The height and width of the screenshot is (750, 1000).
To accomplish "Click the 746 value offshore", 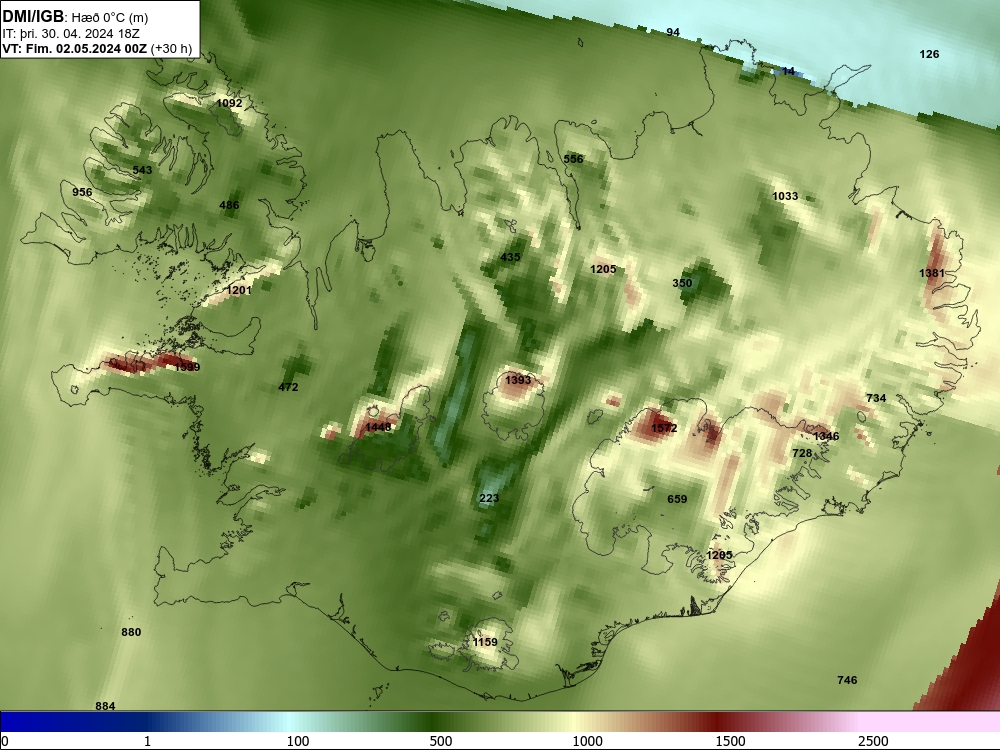I will coord(847,680).
